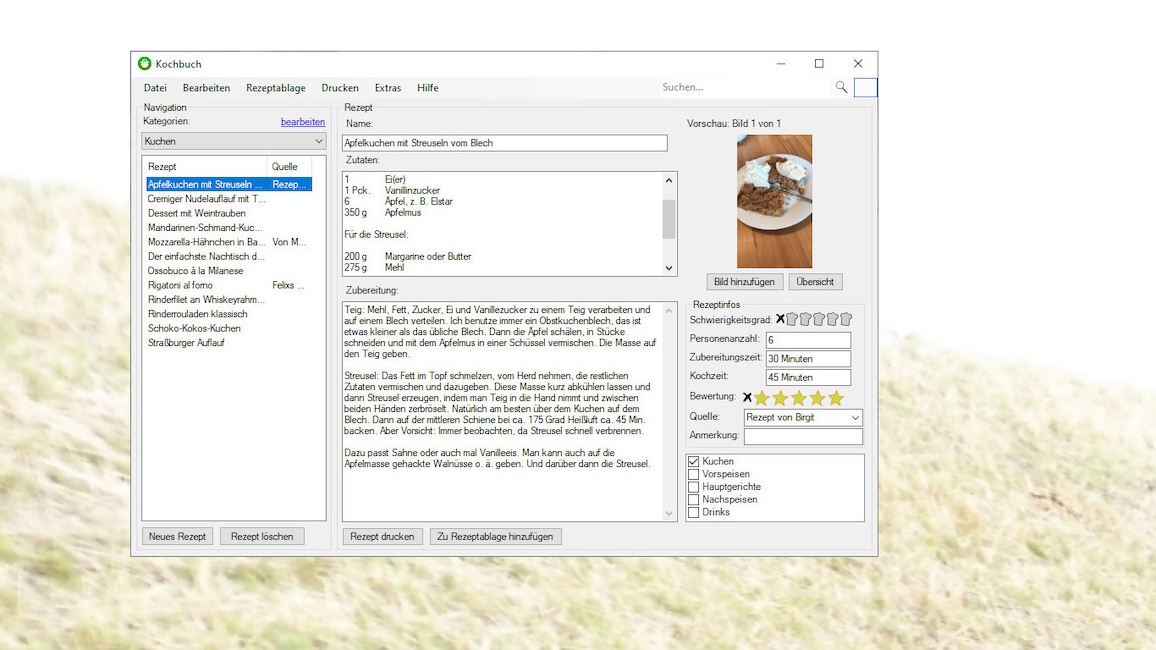Click the apple cake preview image
The height and width of the screenshot is (650, 1156).
[x=774, y=201]
